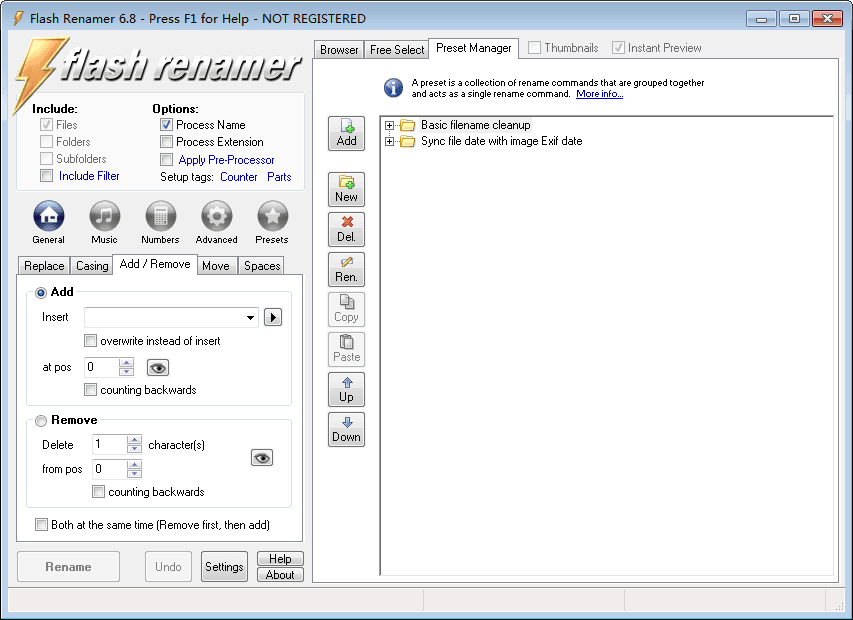Create a New preset folder
The height and width of the screenshot is (620, 853).
[x=346, y=189]
